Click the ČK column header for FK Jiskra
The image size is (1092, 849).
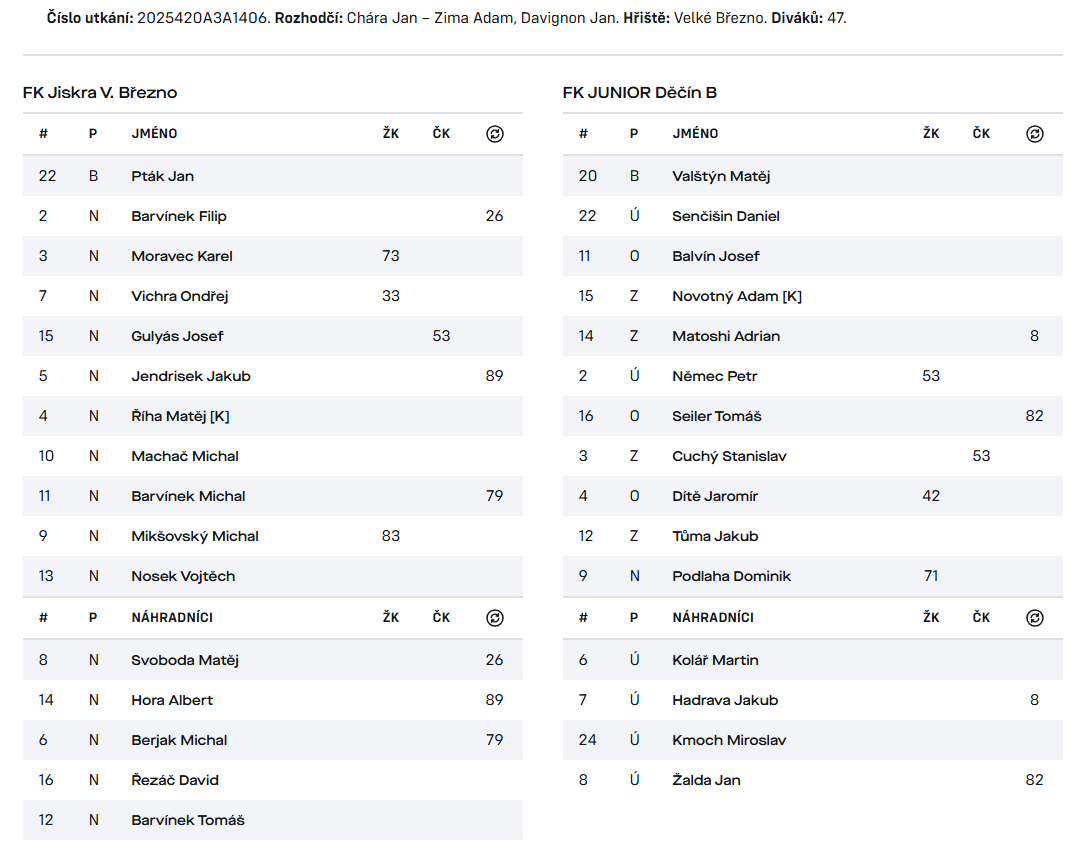click(x=441, y=134)
